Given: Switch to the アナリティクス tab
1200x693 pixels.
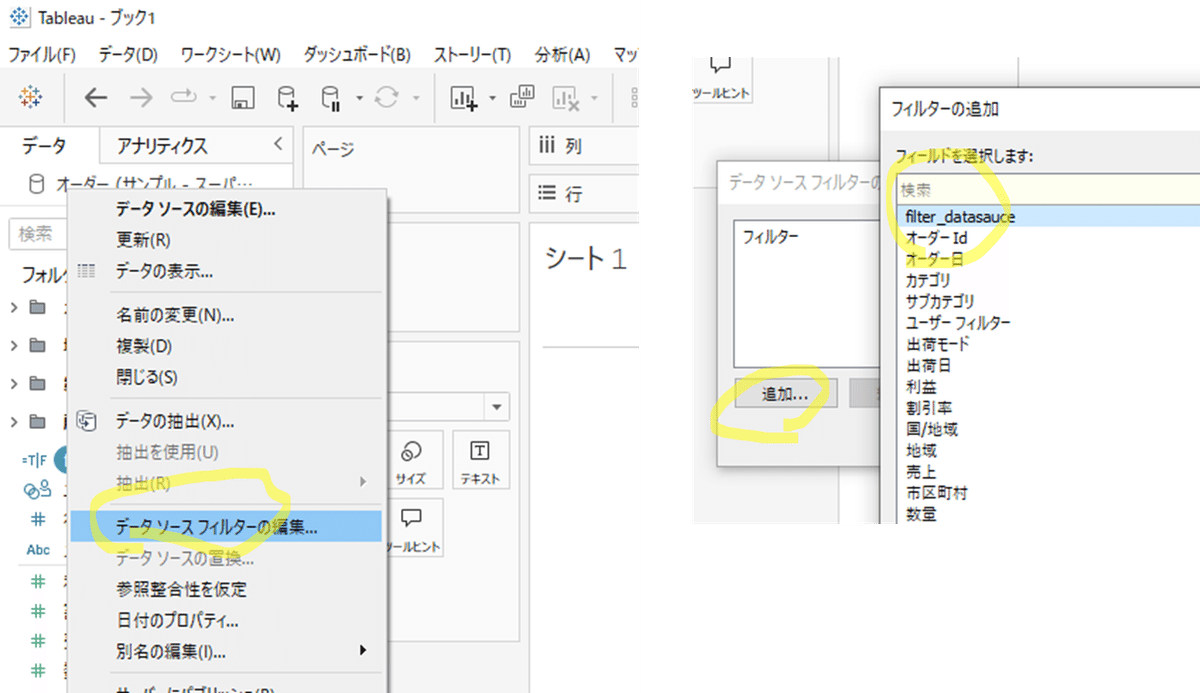Looking at the screenshot, I should point(162,146).
